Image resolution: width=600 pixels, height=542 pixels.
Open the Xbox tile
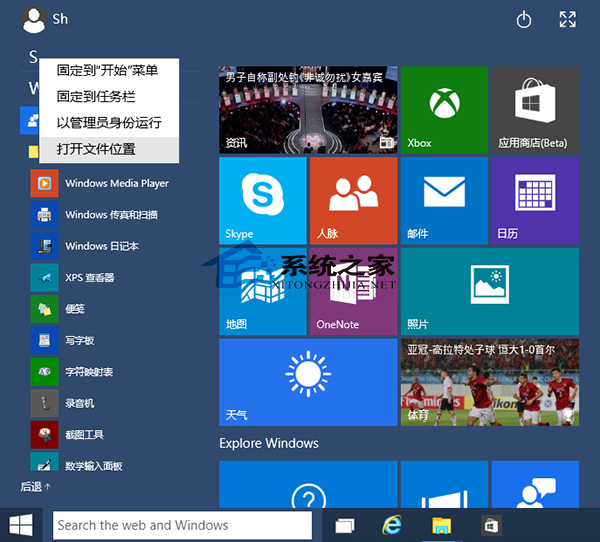click(444, 110)
